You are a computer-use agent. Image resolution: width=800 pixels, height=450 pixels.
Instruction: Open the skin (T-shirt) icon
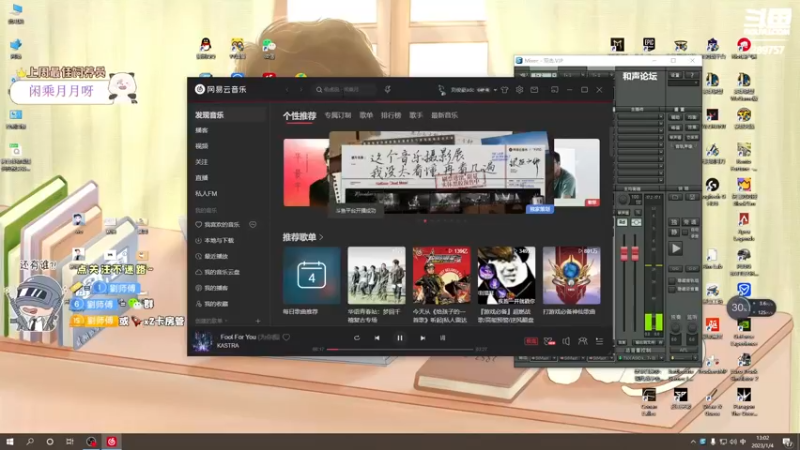coord(505,90)
